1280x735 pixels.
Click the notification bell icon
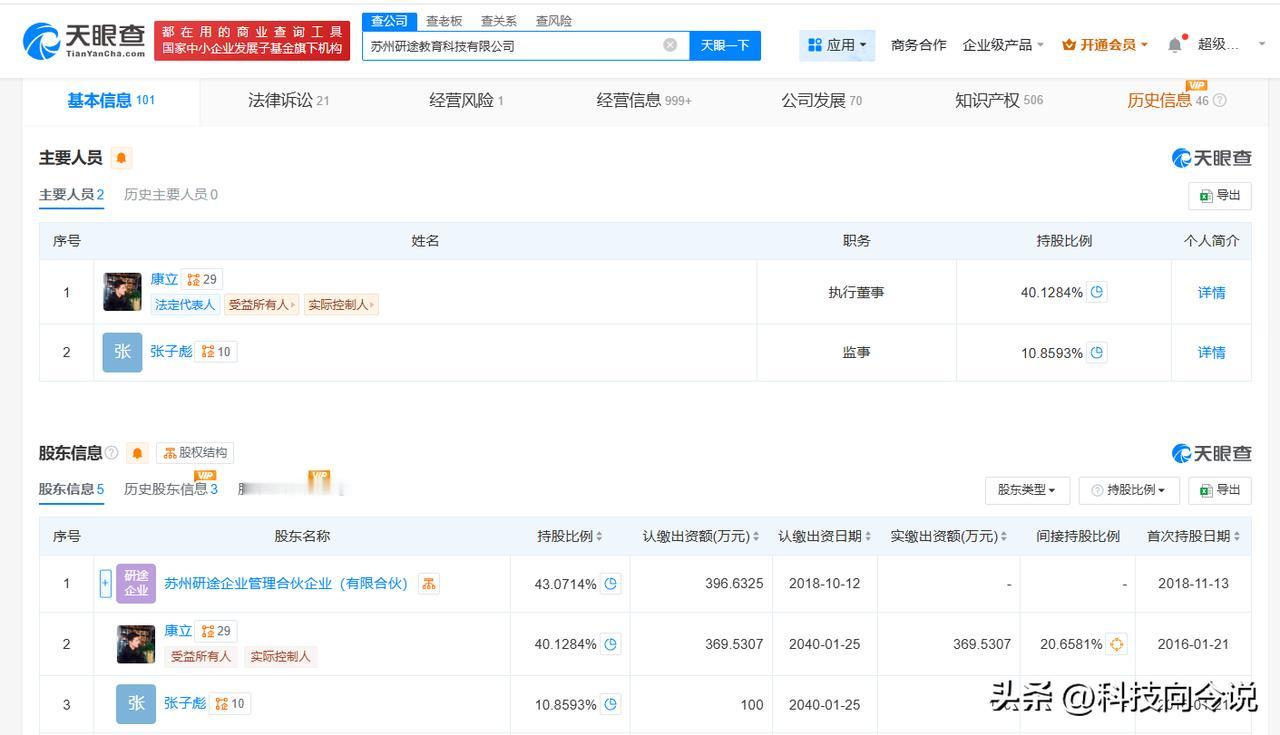[1175, 45]
